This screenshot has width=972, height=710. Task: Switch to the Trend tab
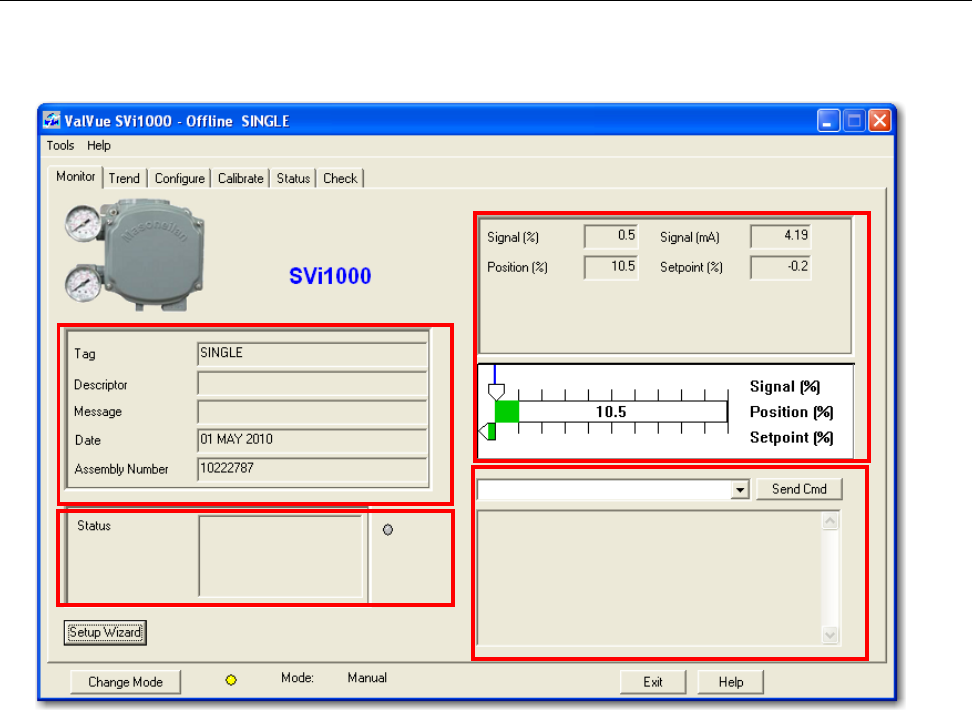pos(124,179)
